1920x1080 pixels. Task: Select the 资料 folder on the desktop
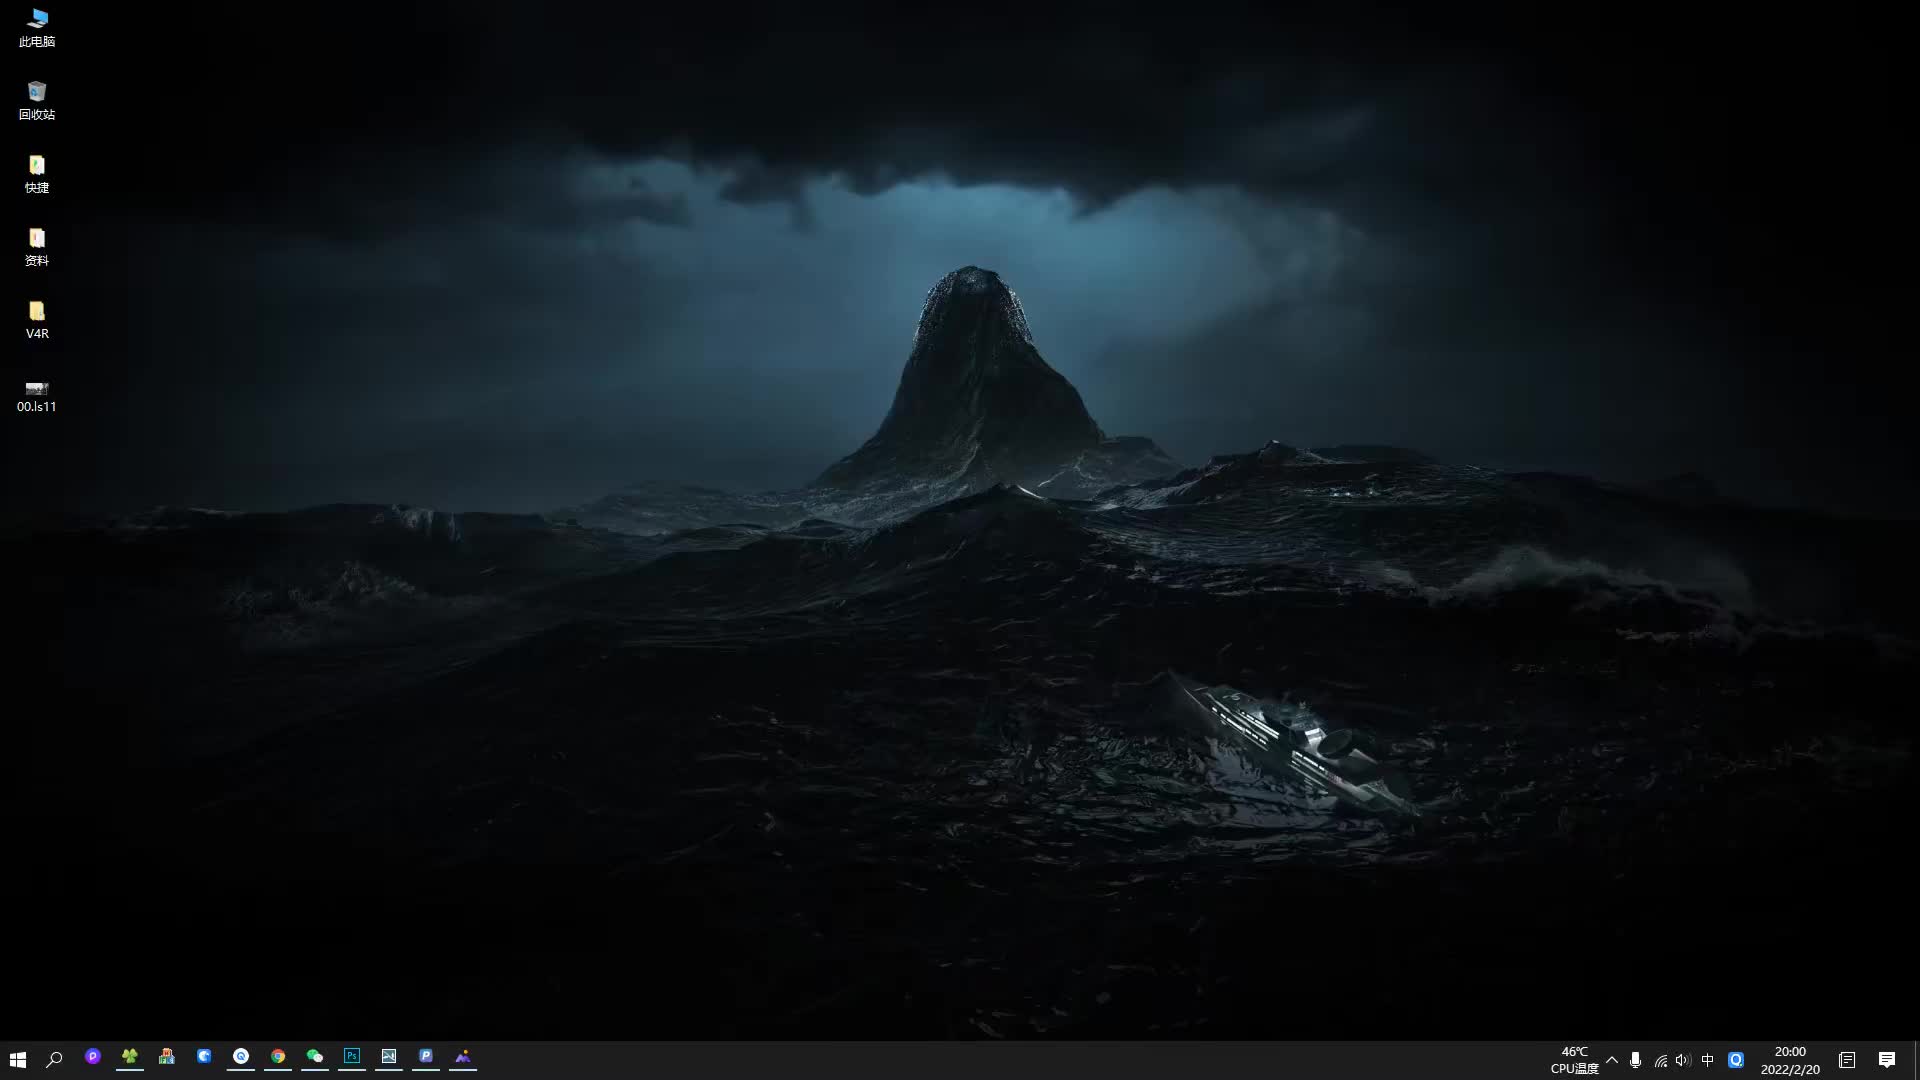pos(37,247)
